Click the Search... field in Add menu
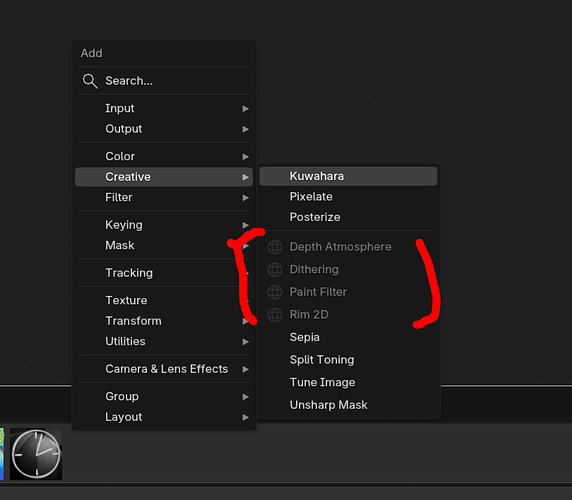 tap(164, 81)
